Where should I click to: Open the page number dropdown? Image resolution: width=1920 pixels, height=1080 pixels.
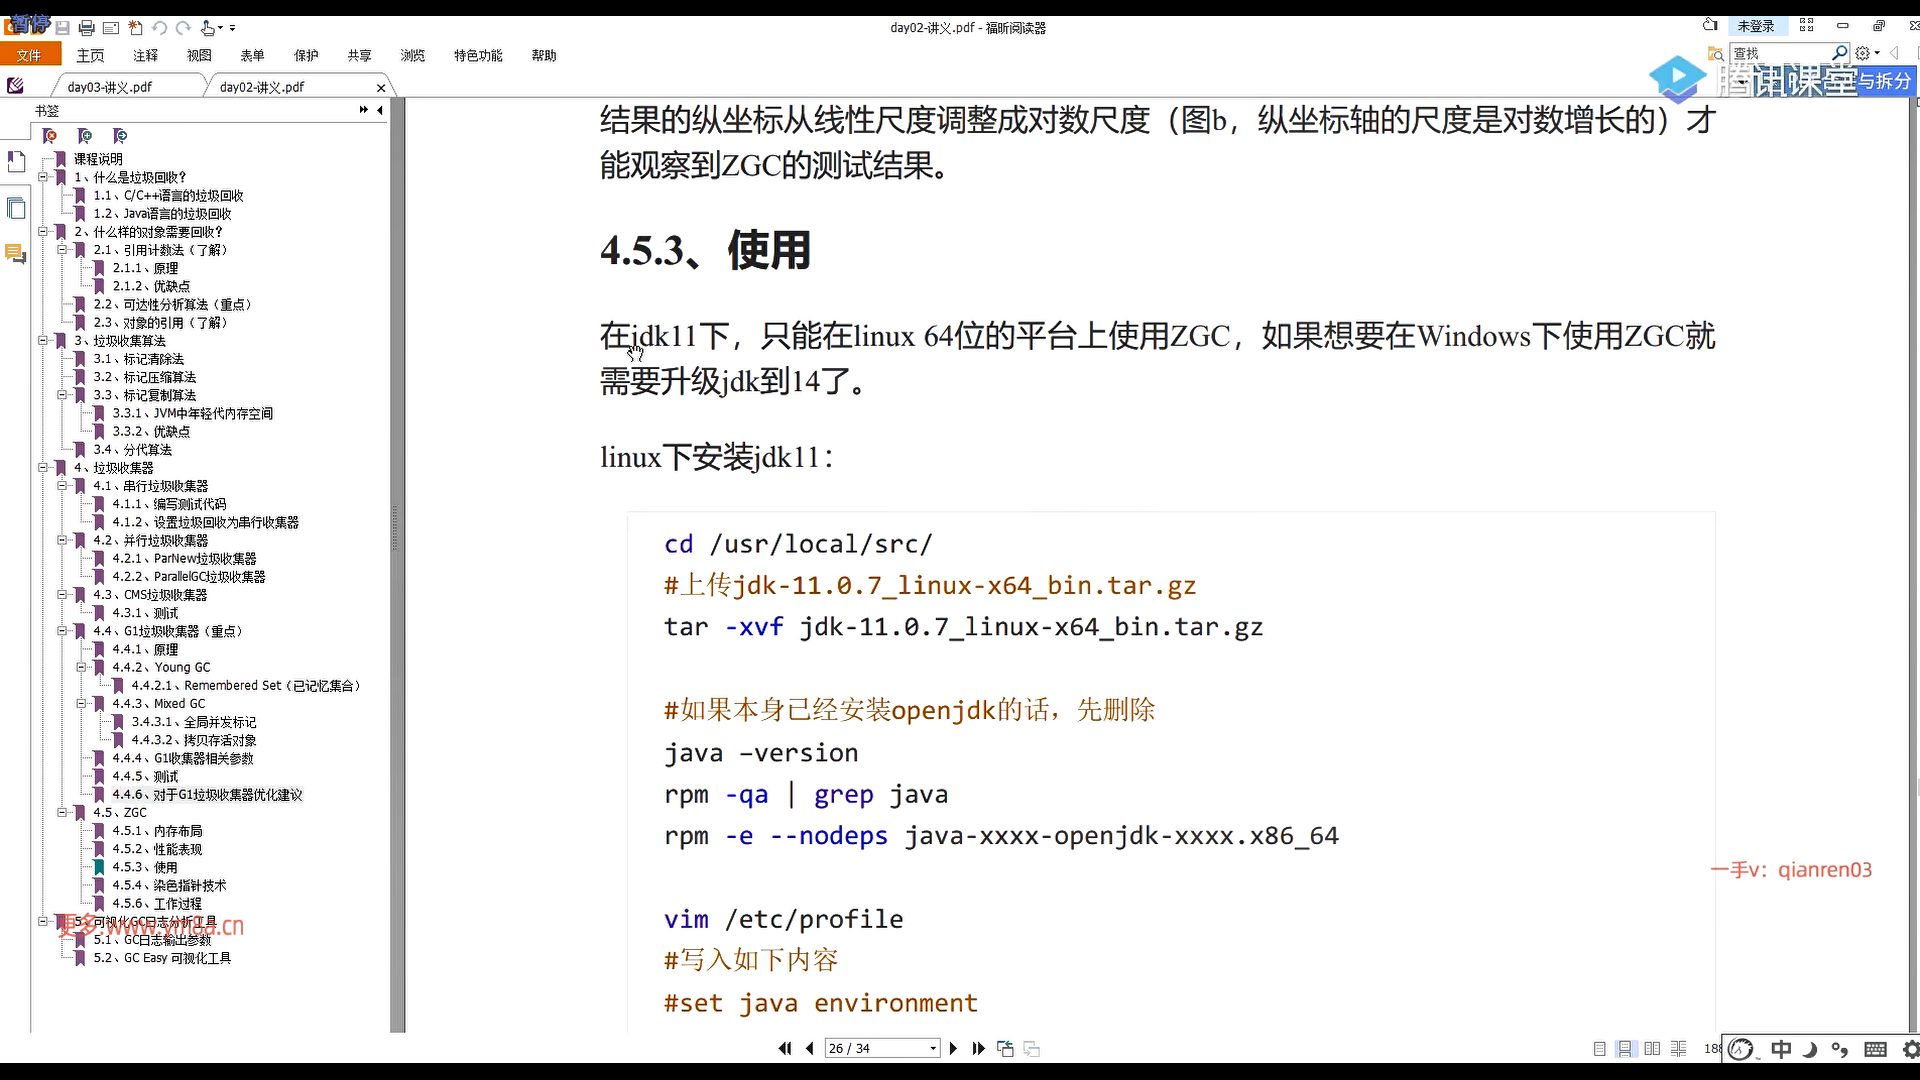[933, 1048]
